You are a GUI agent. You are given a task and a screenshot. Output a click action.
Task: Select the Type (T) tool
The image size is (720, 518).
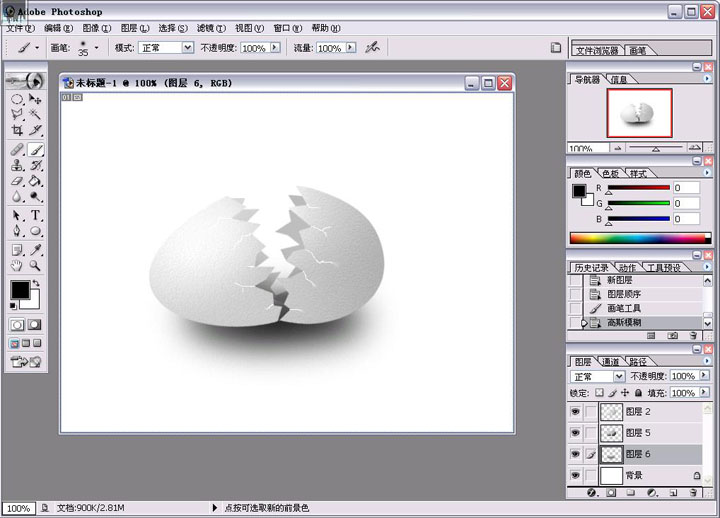point(36,215)
